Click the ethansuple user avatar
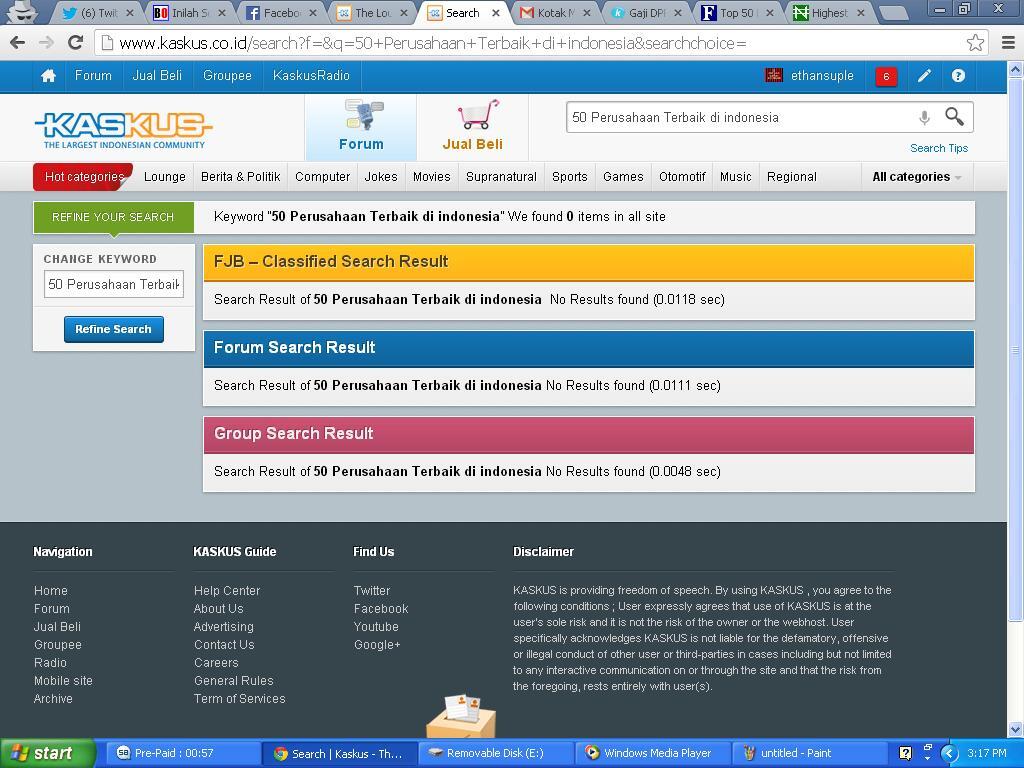The width and height of the screenshot is (1024, 768). click(774, 75)
